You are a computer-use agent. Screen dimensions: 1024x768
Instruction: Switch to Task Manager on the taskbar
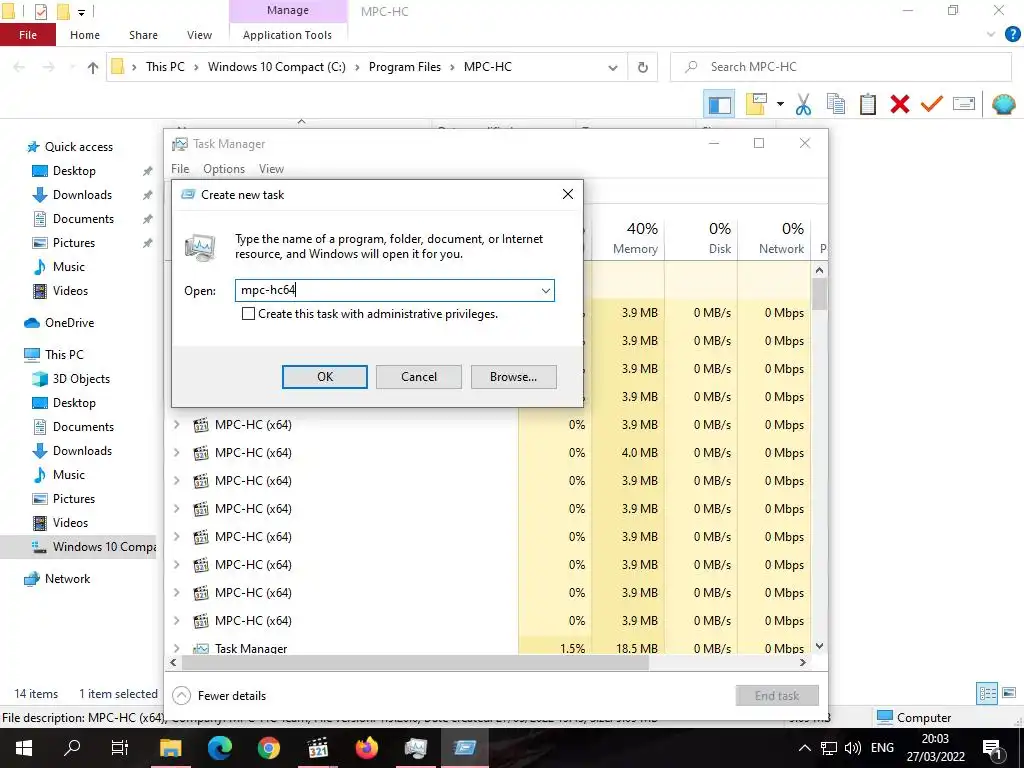coord(415,748)
